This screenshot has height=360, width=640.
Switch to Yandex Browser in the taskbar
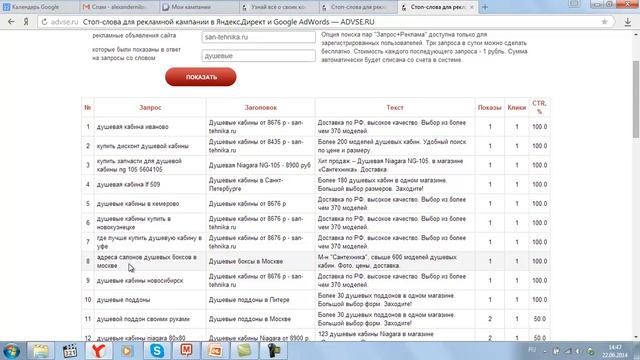98,351
